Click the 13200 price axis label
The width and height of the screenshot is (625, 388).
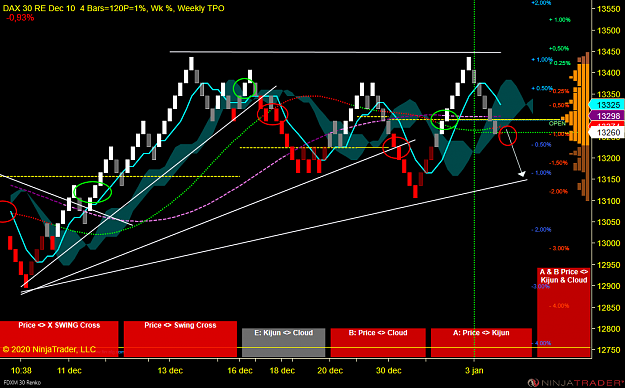coord(608,158)
